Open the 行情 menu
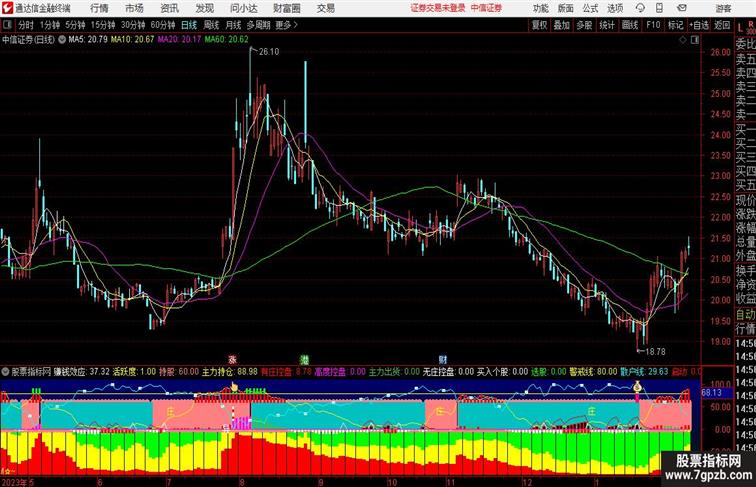This screenshot has height=487, width=756. click(99, 8)
